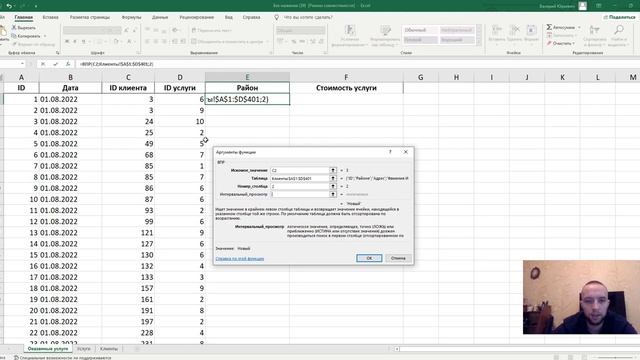Cancel formula entry with the X icon
Image resolution: width=640 pixels, height=360 pixels.
pyautogui.click(x=43, y=64)
